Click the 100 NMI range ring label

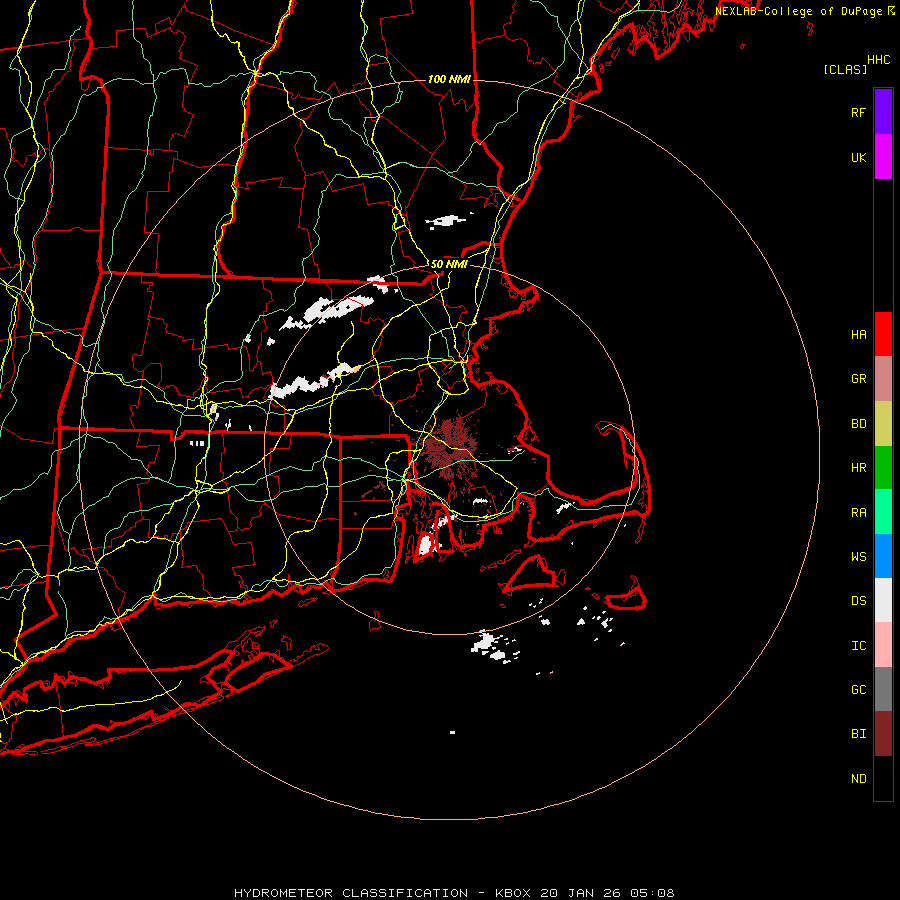coord(449,79)
